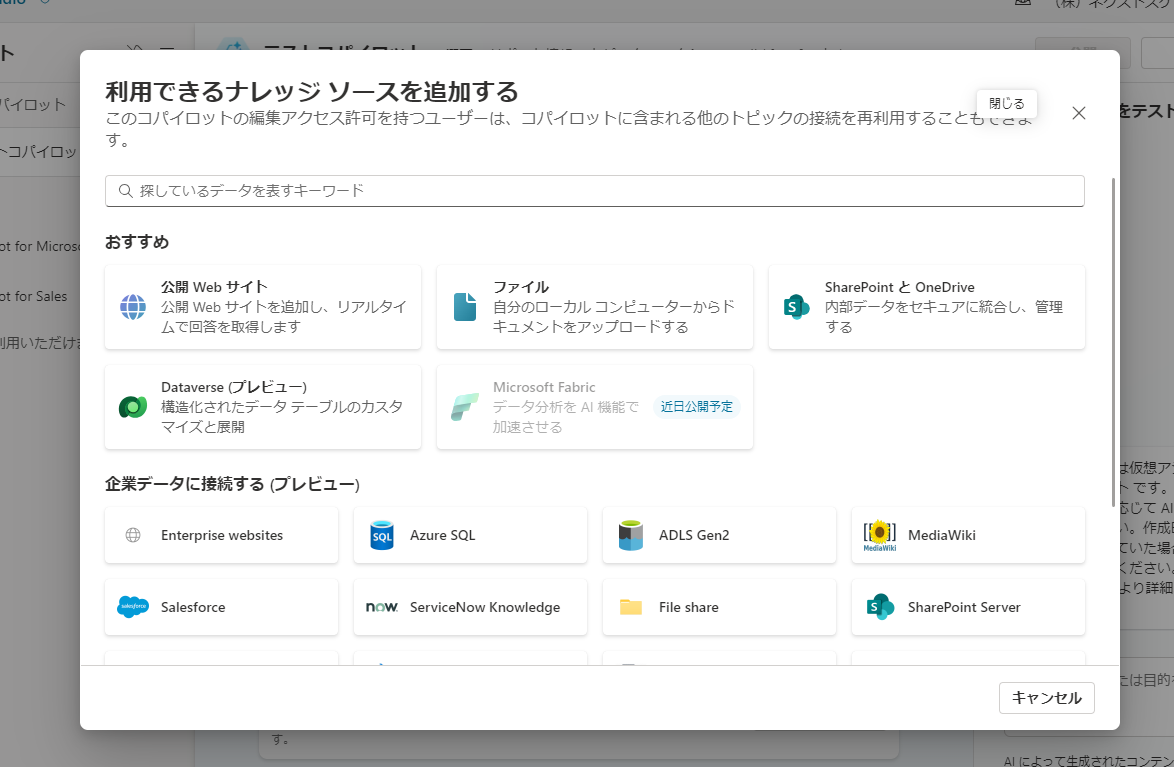The height and width of the screenshot is (767, 1174).
Task: Click the dialog's vertical scrollbar
Action: click(x=1113, y=342)
